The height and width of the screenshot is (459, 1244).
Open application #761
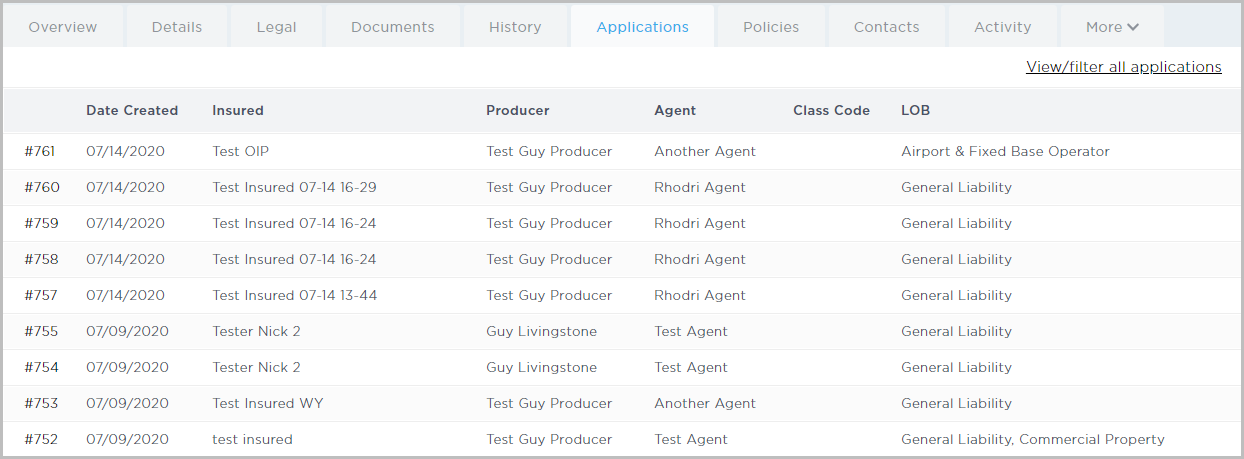pos(40,152)
